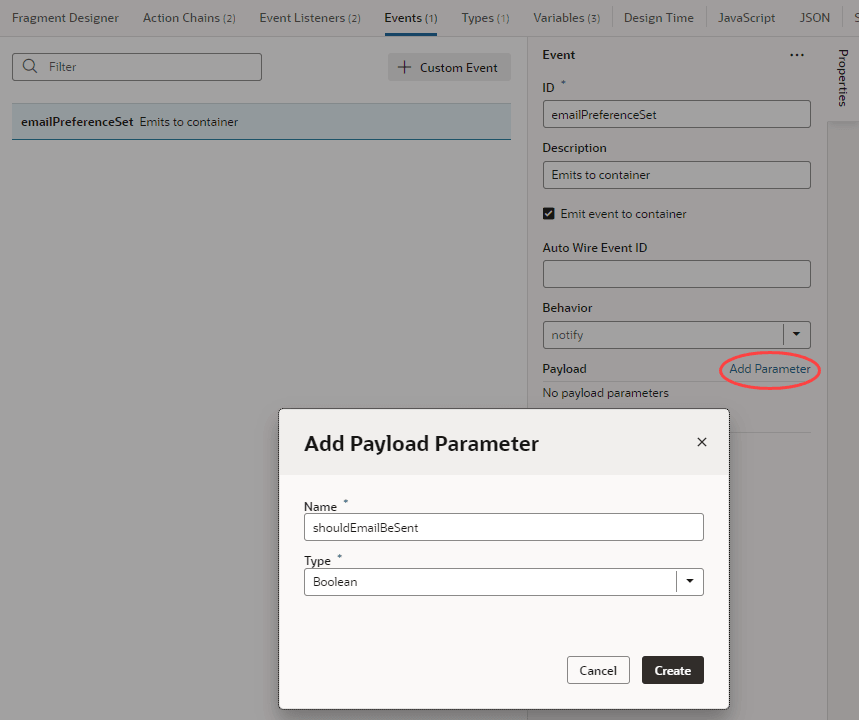Open the Event overflow menu (three dots)
Screen dimensions: 859x720
pos(797,55)
